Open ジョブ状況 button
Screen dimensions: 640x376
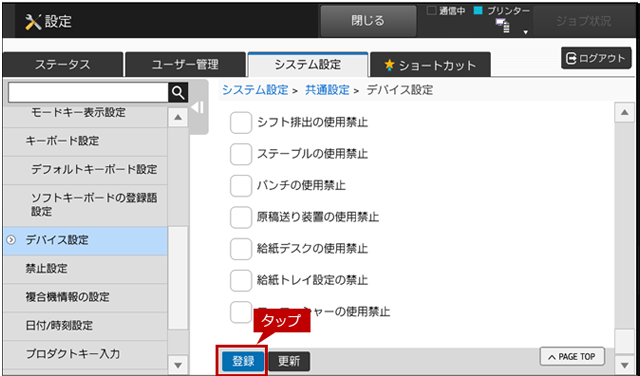point(584,21)
